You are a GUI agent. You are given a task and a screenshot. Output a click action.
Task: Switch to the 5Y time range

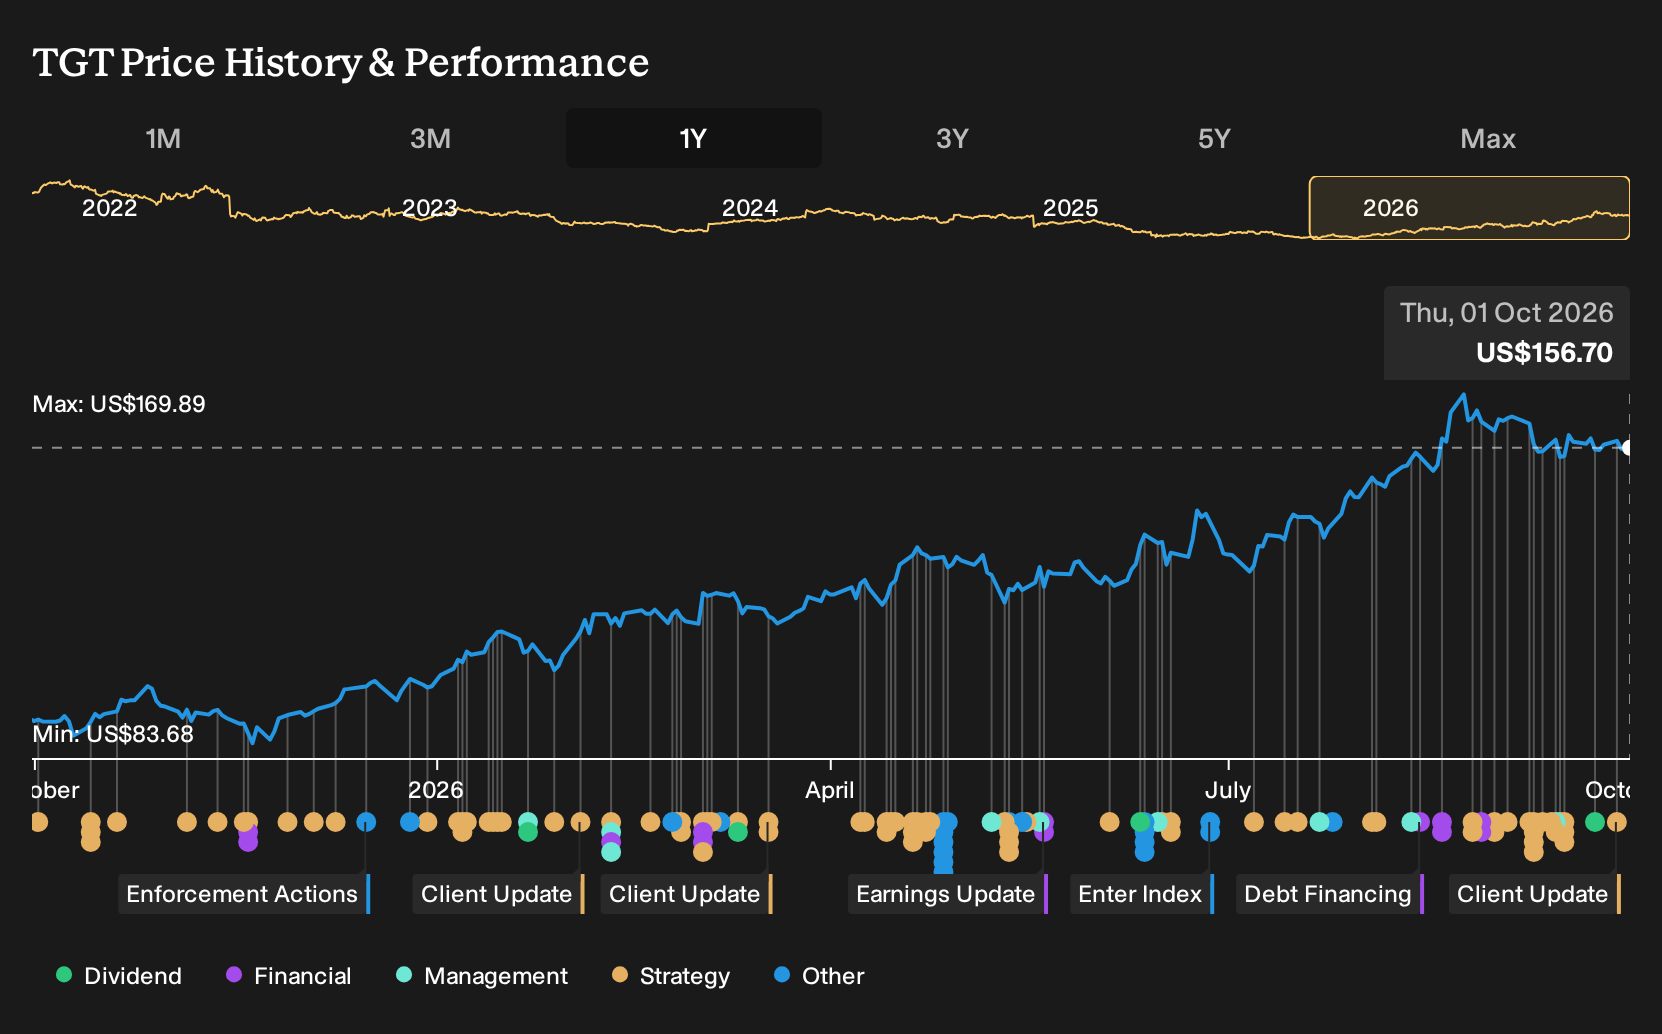pos(1214,138)
